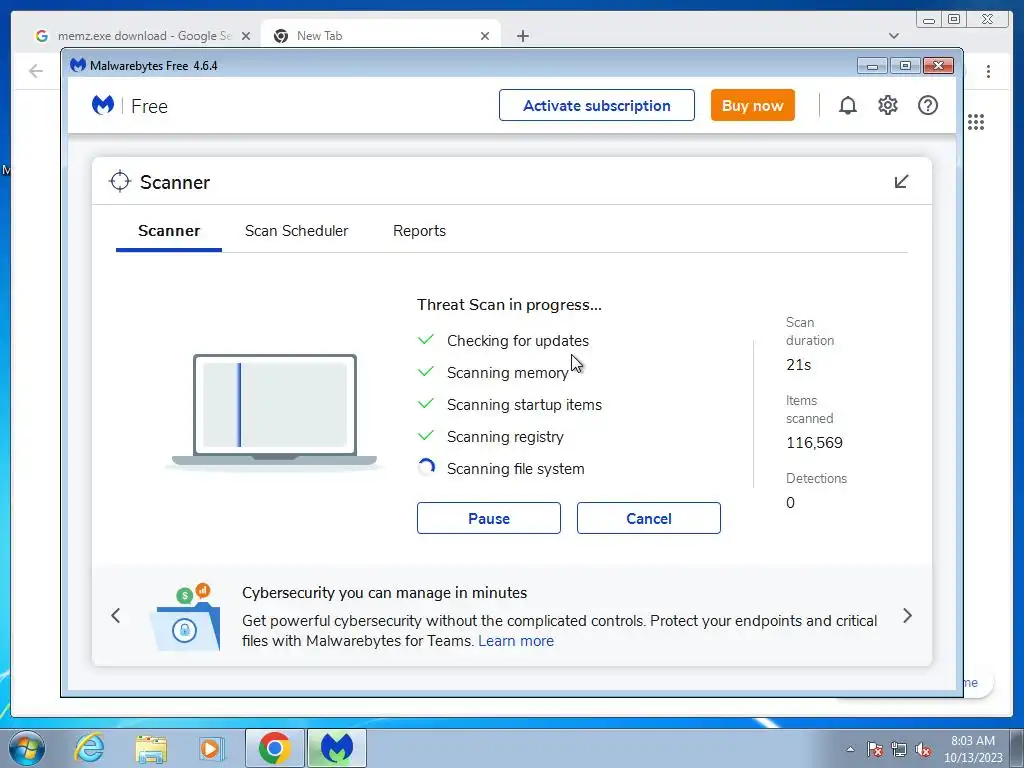Open the Malwarebytes help icon
The width and height of the screenshot is (1024, 768).
(x=927, y=105)
